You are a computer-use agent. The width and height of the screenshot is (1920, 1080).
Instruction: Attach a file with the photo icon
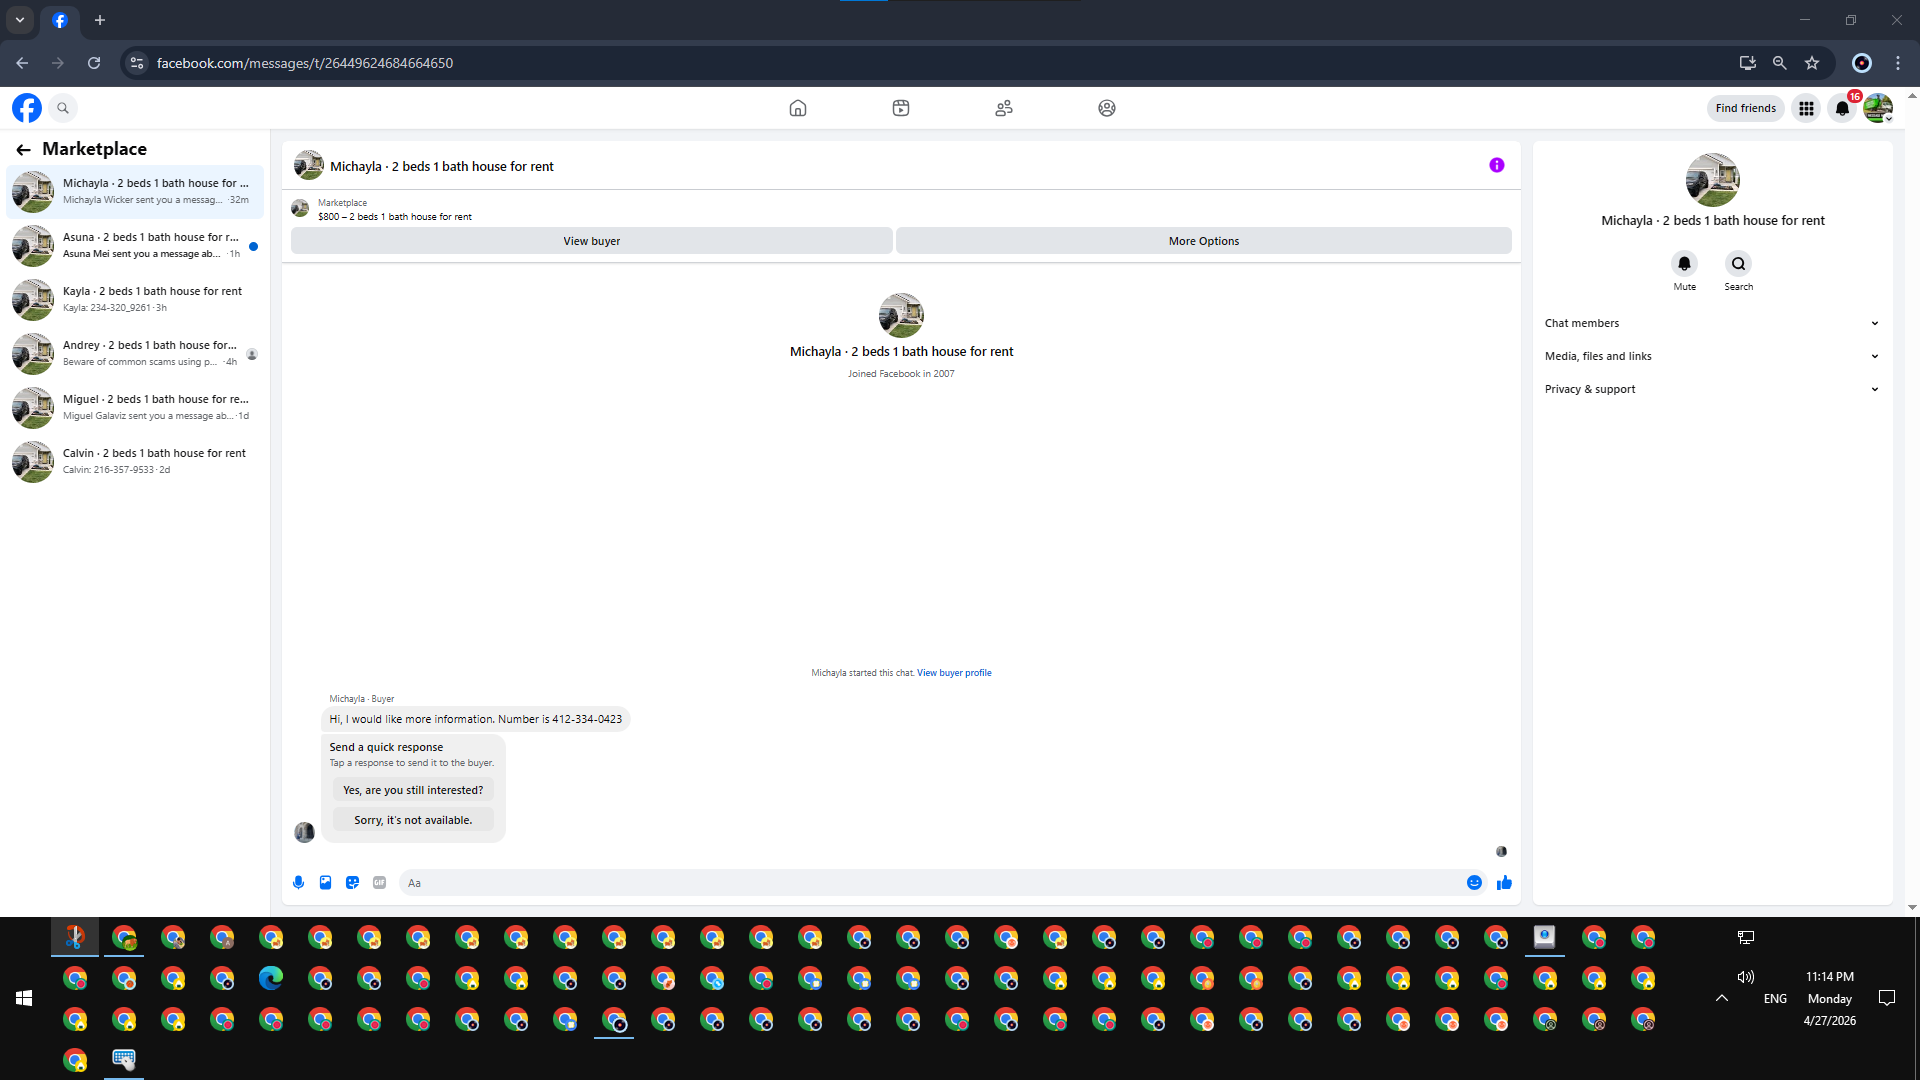pos(325,883)
